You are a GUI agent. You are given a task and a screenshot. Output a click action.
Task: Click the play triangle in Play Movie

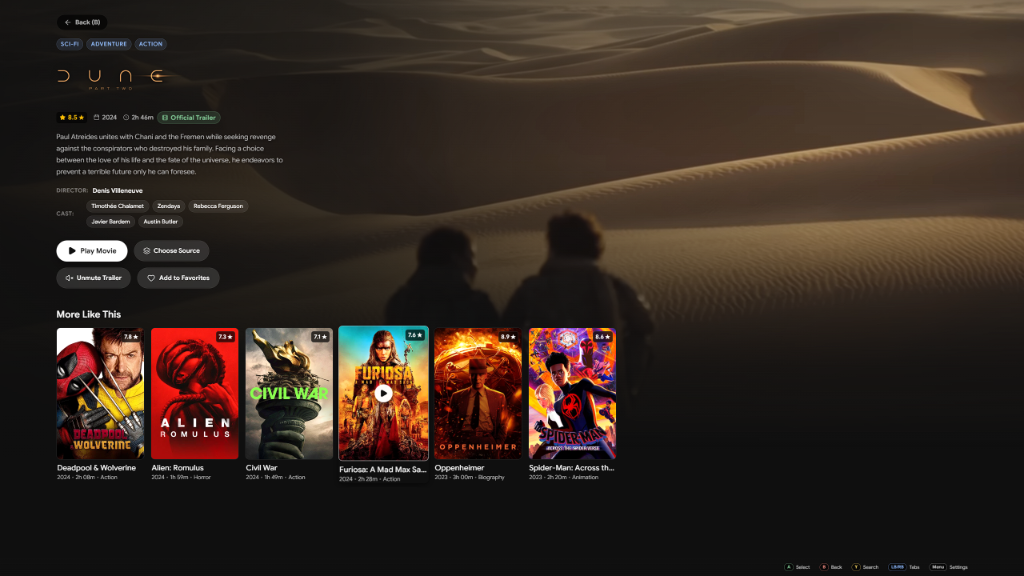tap(72, 251)
